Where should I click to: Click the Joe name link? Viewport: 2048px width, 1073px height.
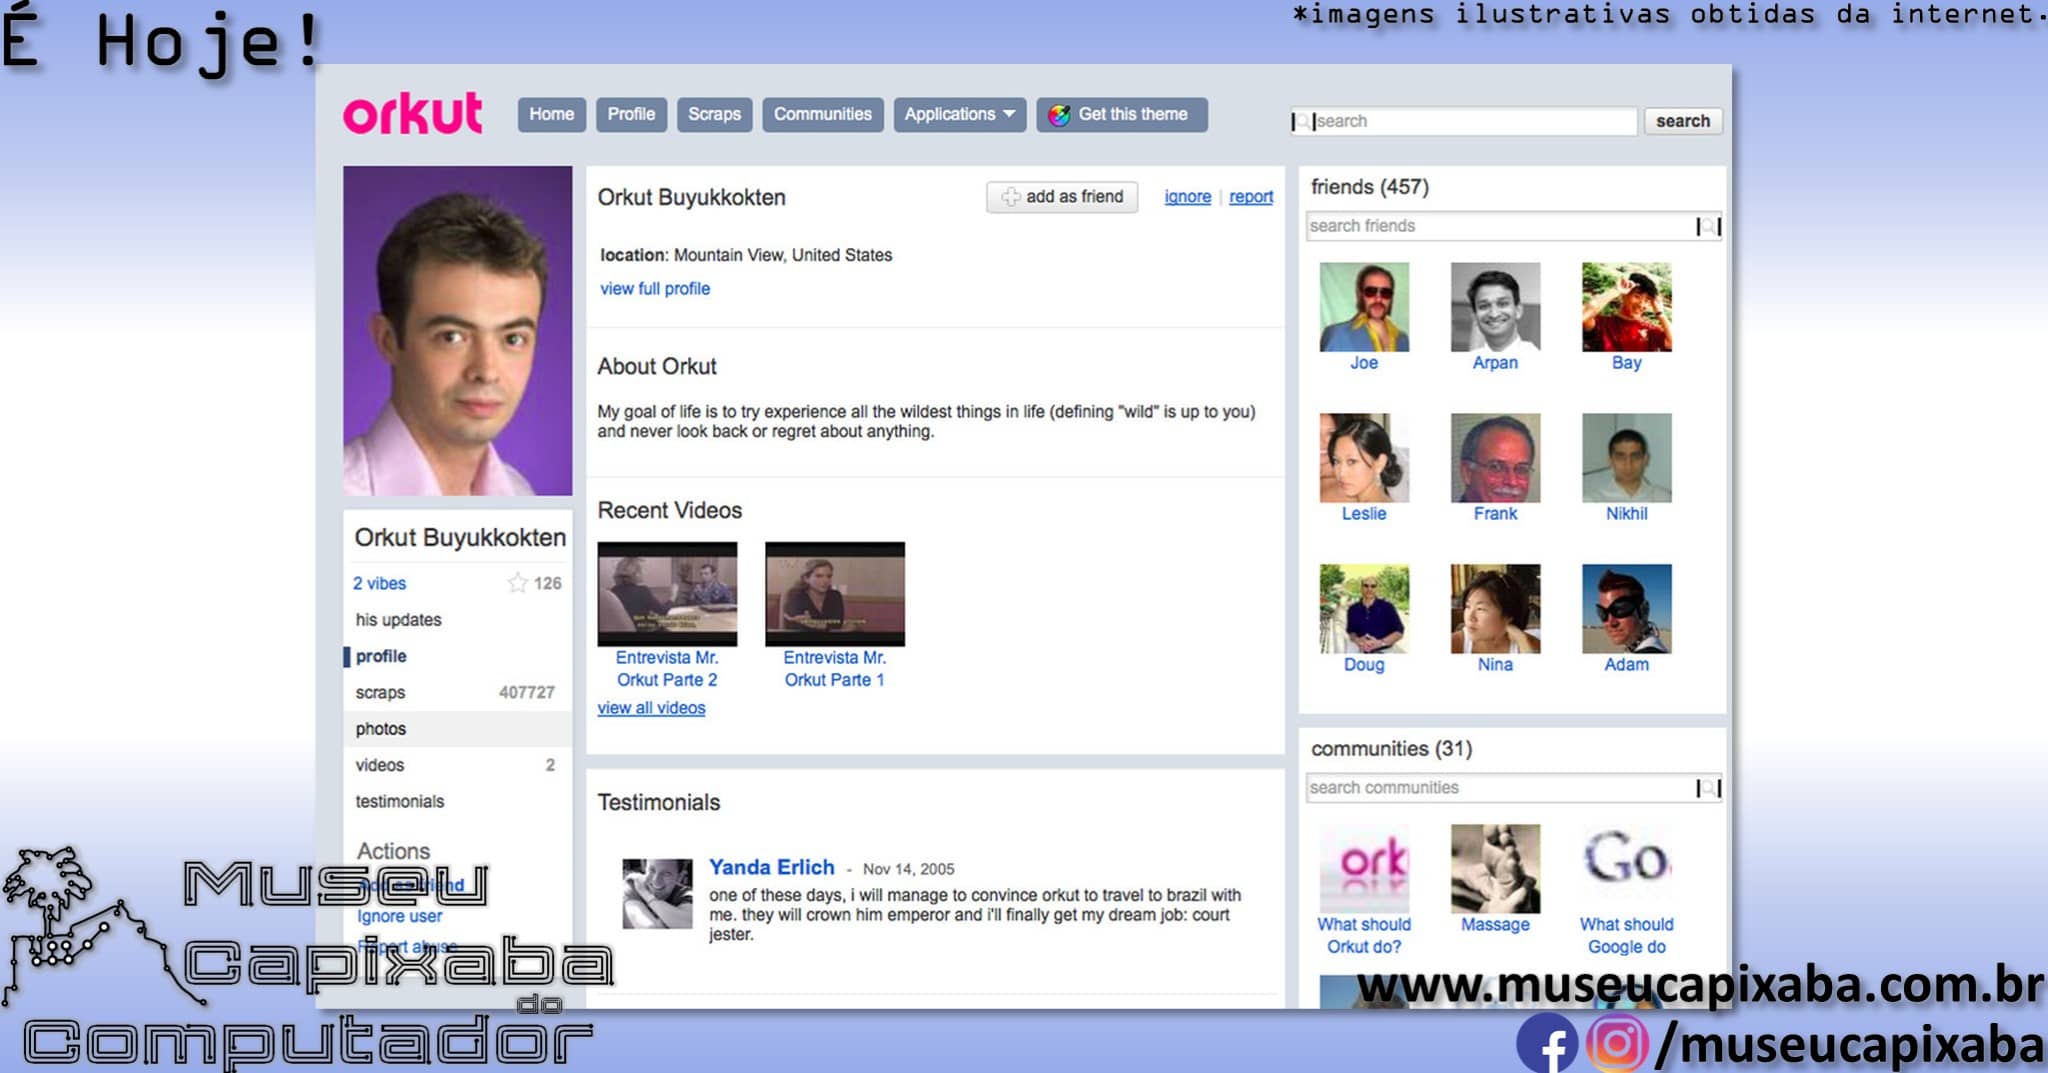(1364, 363)
